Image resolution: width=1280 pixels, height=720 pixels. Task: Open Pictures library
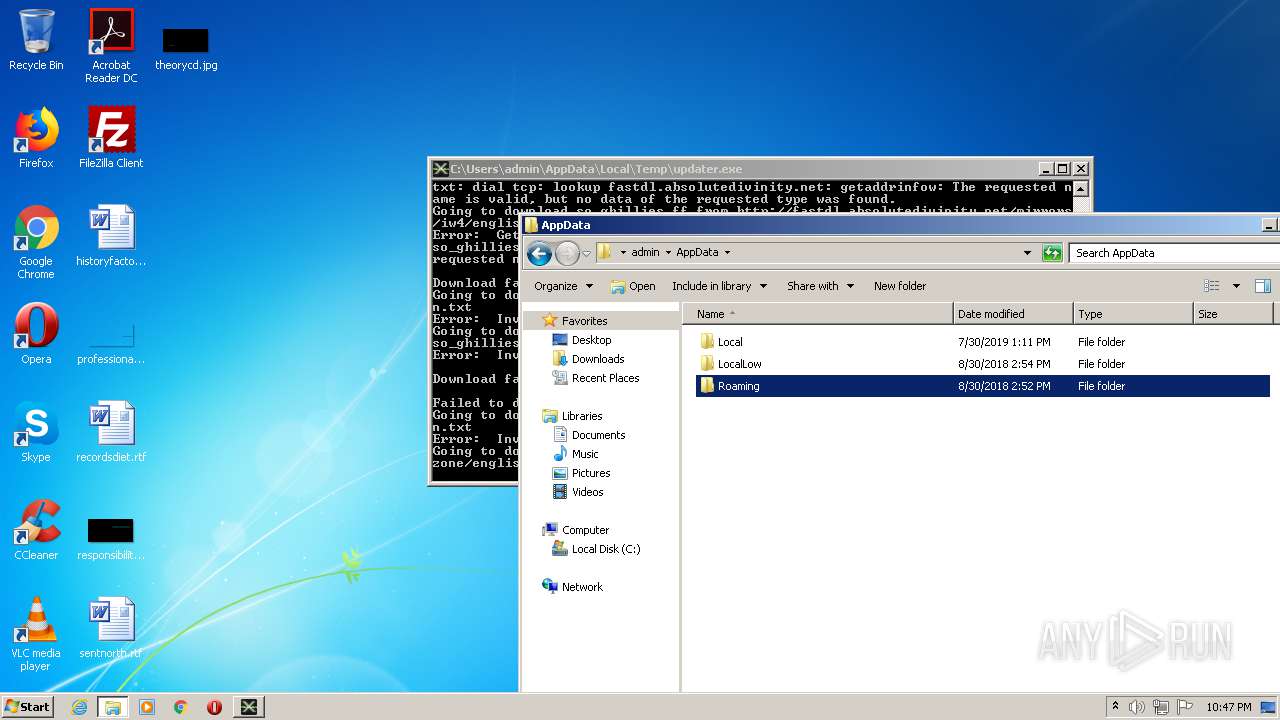click(x=591, y=473)
